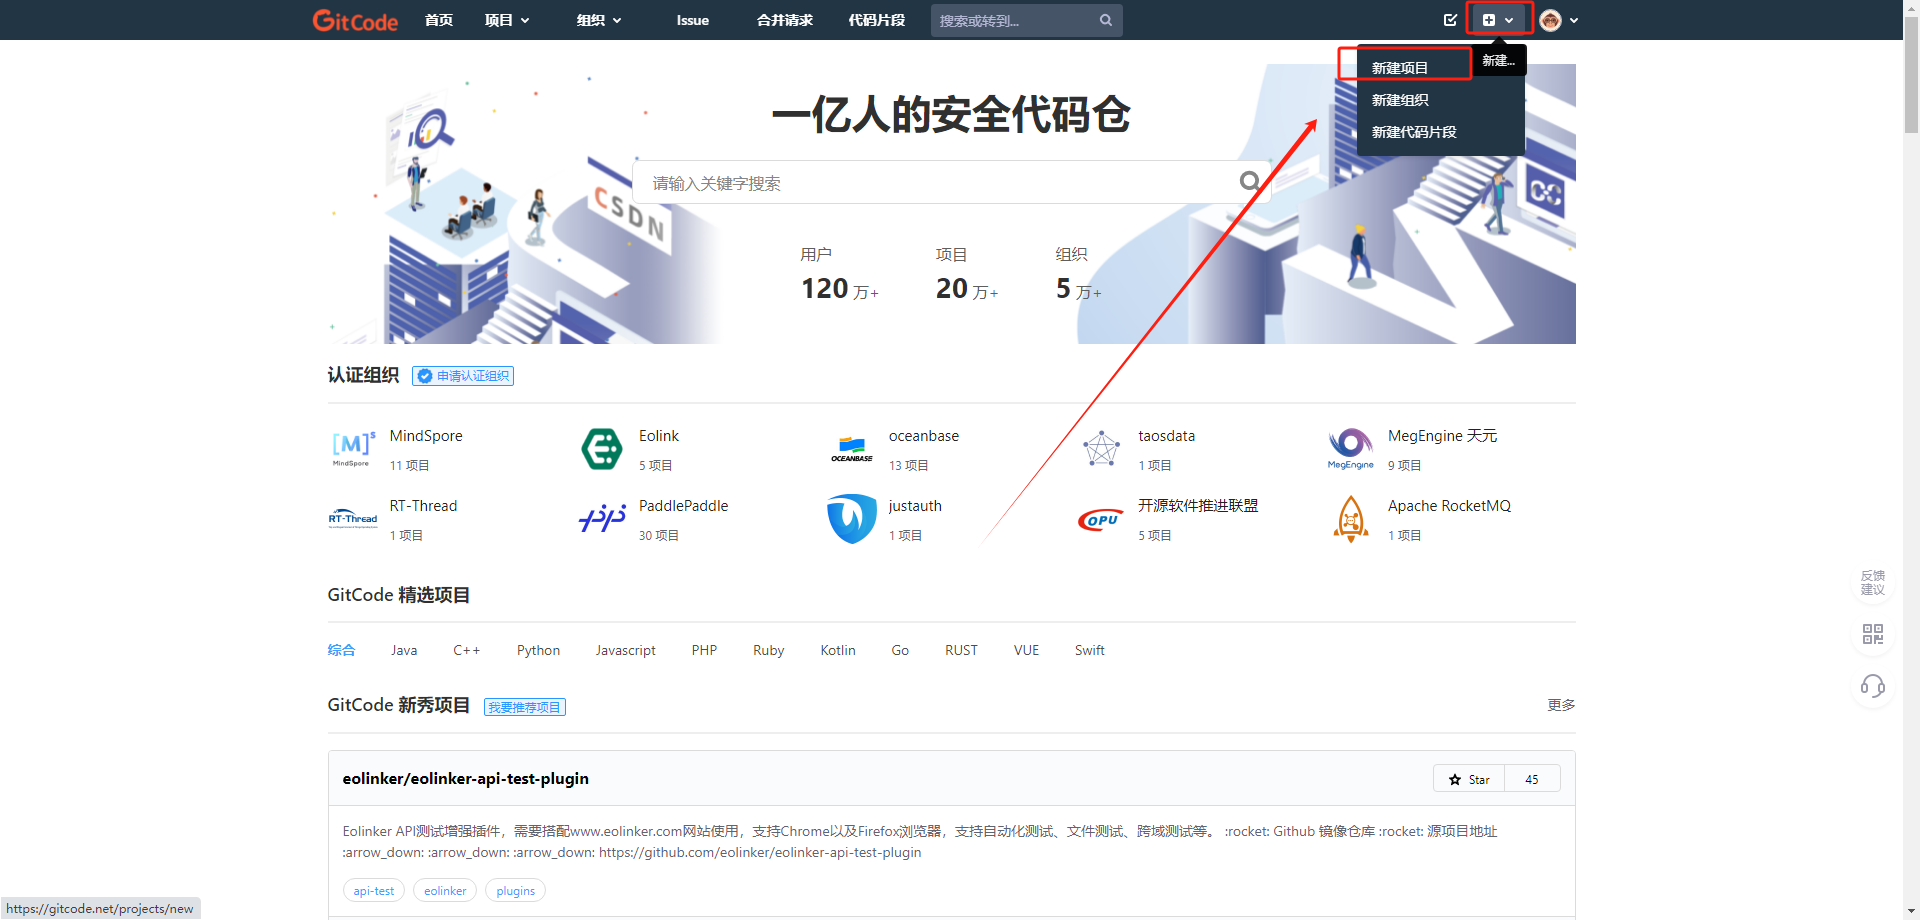Select 新建组织 from the dropdown menu

click(1400, 100)
